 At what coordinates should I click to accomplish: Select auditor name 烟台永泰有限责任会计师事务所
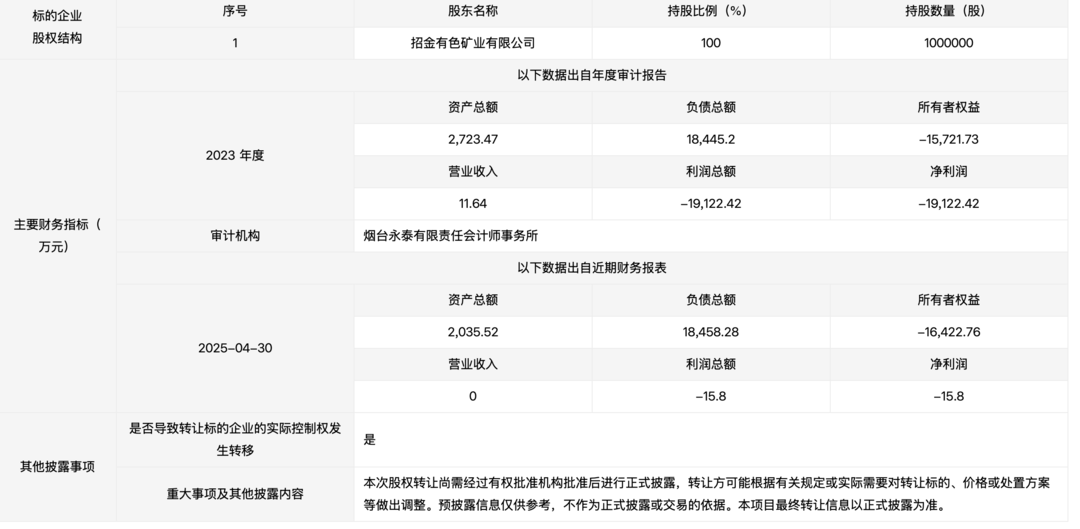pyautogui.click(x=450, y=236)
